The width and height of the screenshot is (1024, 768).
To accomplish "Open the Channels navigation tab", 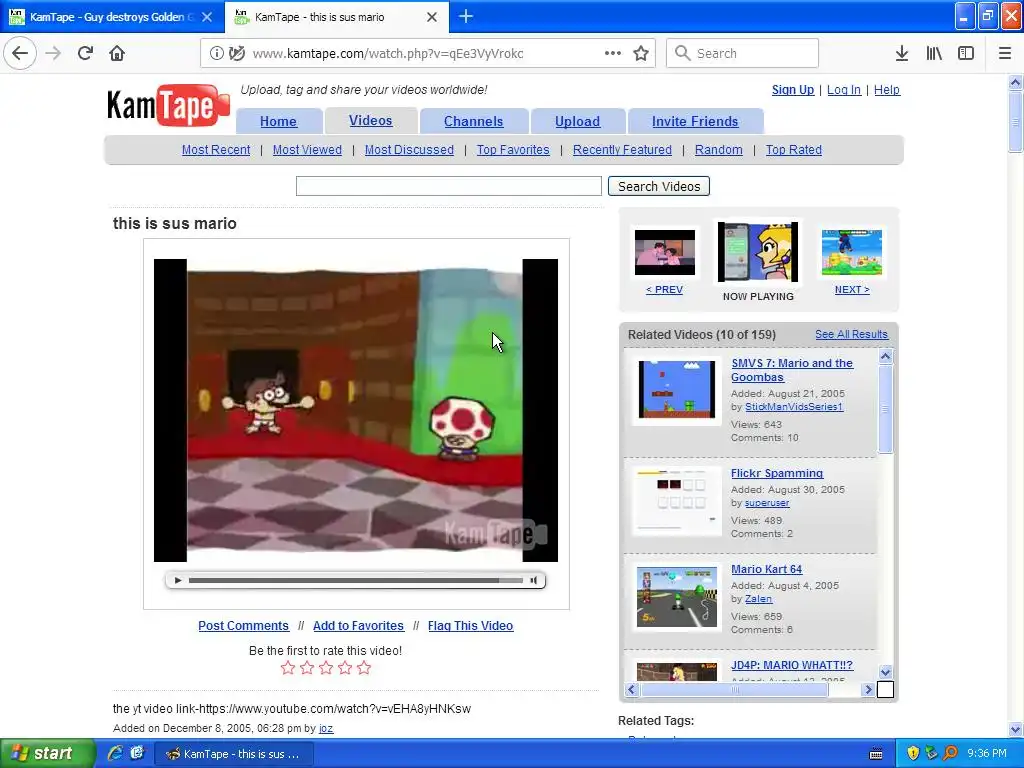I will point(473,121).
